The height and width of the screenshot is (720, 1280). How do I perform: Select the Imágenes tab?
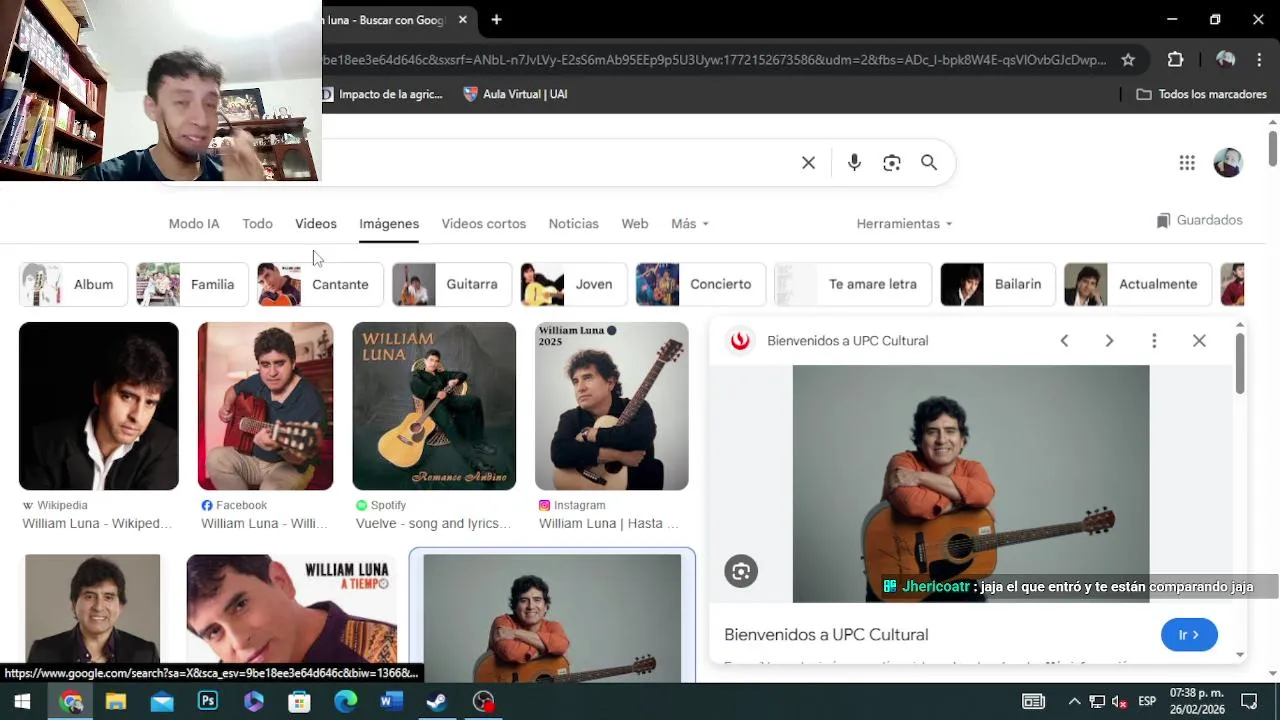point(389,224)
